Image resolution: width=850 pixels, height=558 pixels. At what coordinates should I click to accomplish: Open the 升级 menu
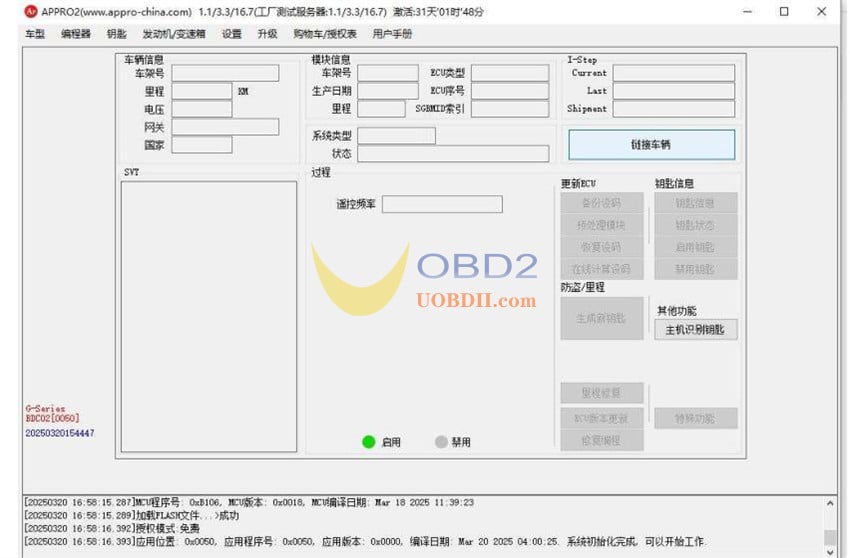267,34
